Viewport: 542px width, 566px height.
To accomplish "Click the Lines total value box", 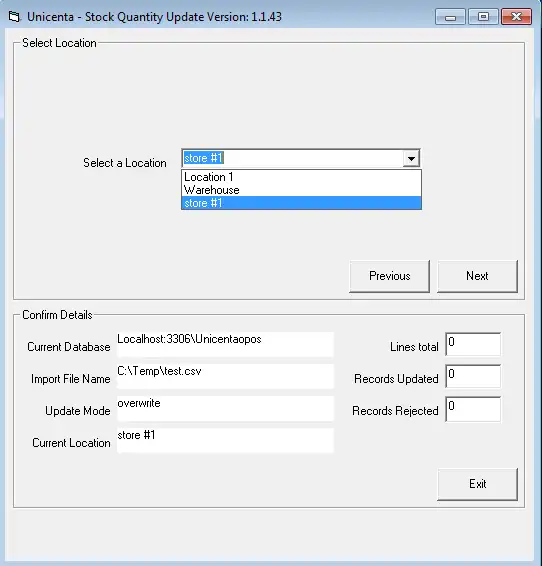I will point(473,344).
